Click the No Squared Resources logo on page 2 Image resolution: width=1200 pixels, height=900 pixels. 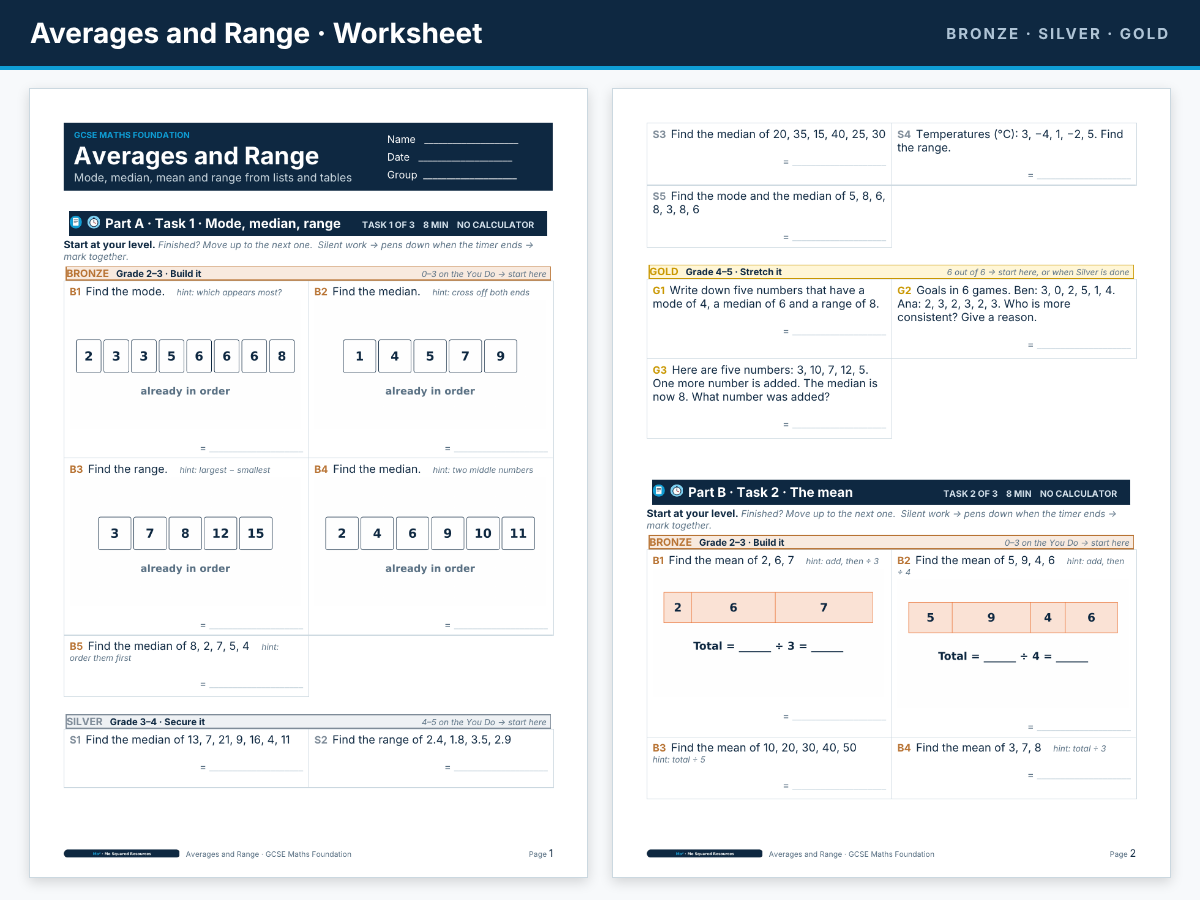(704, 854)
